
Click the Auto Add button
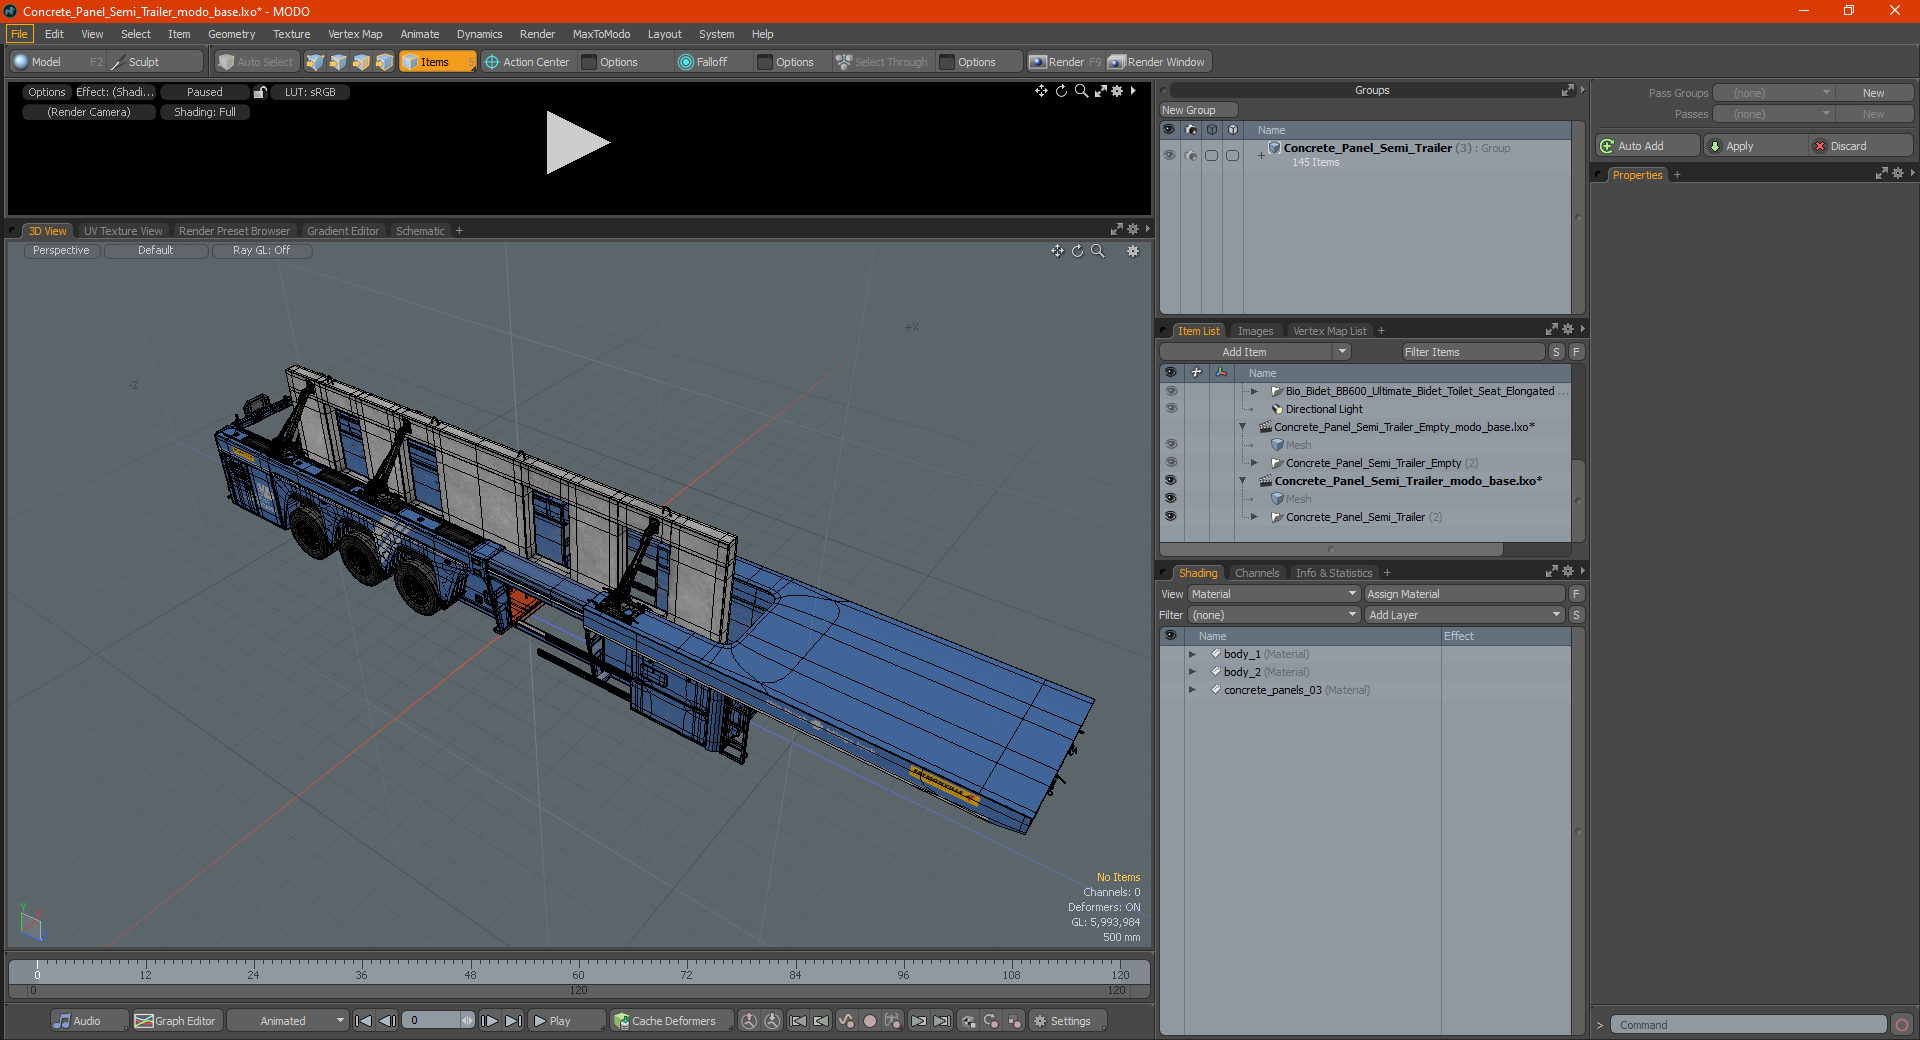[x=1648, y=146]
